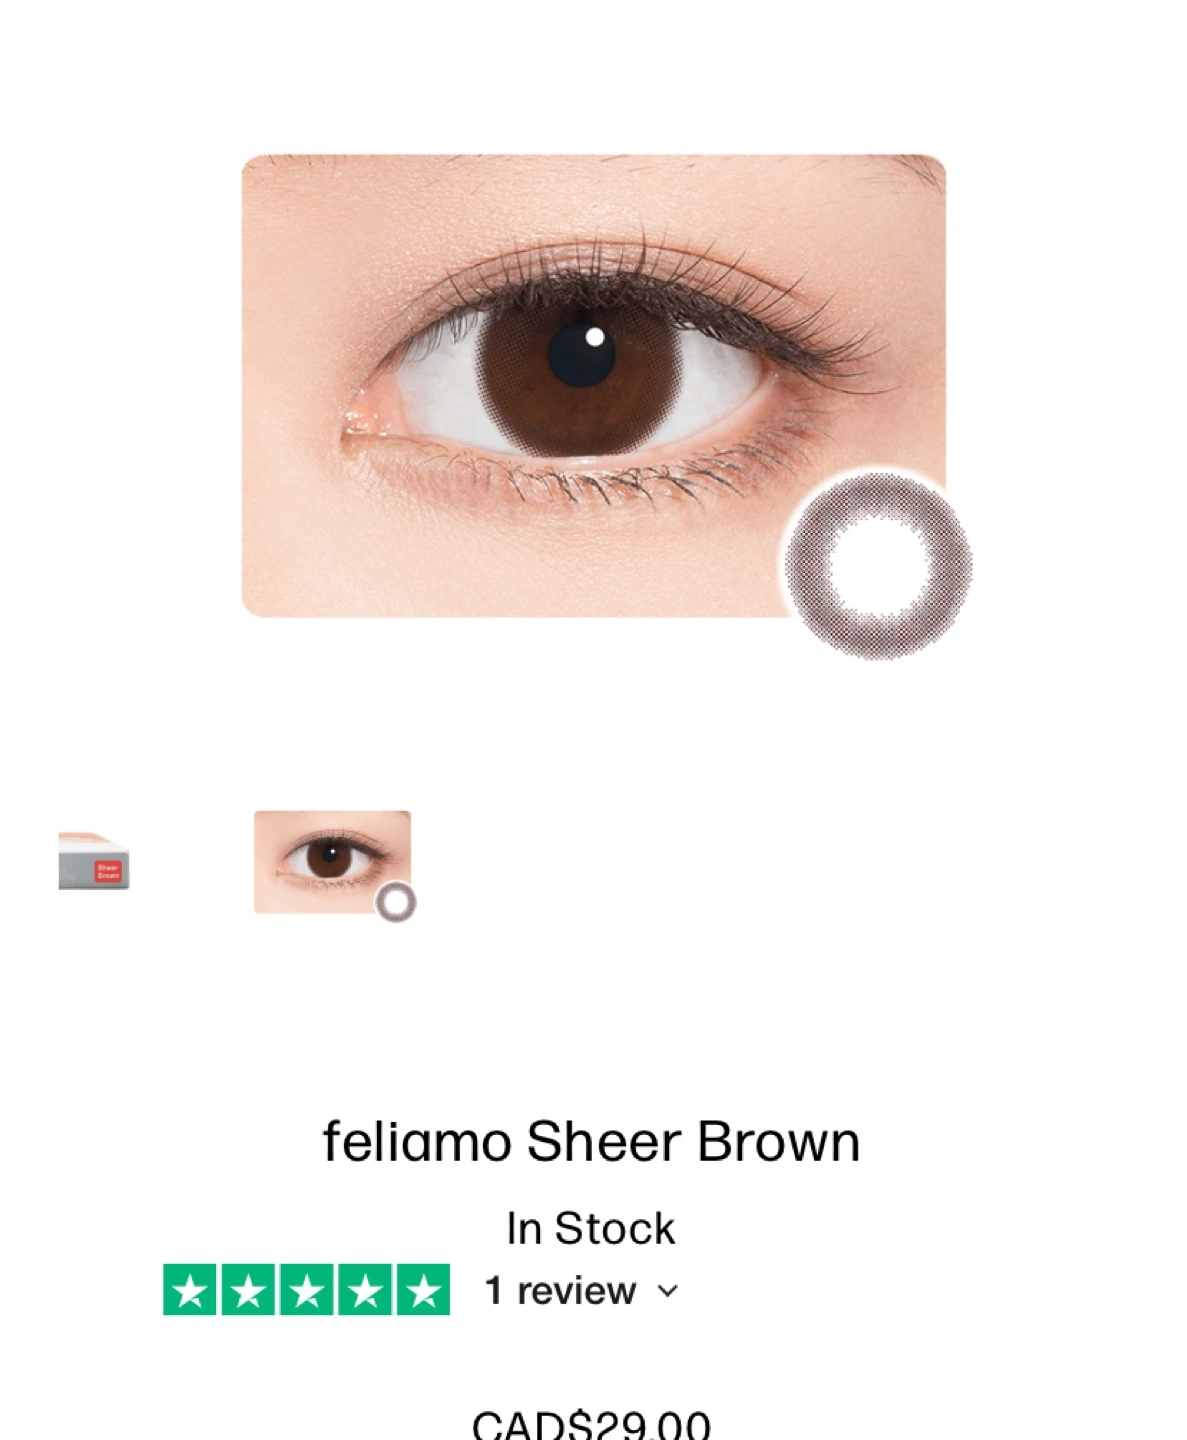1187x1440 pixels.
Task: Click the feliamo Sheer Brown title
Action: coord(591,1141)
